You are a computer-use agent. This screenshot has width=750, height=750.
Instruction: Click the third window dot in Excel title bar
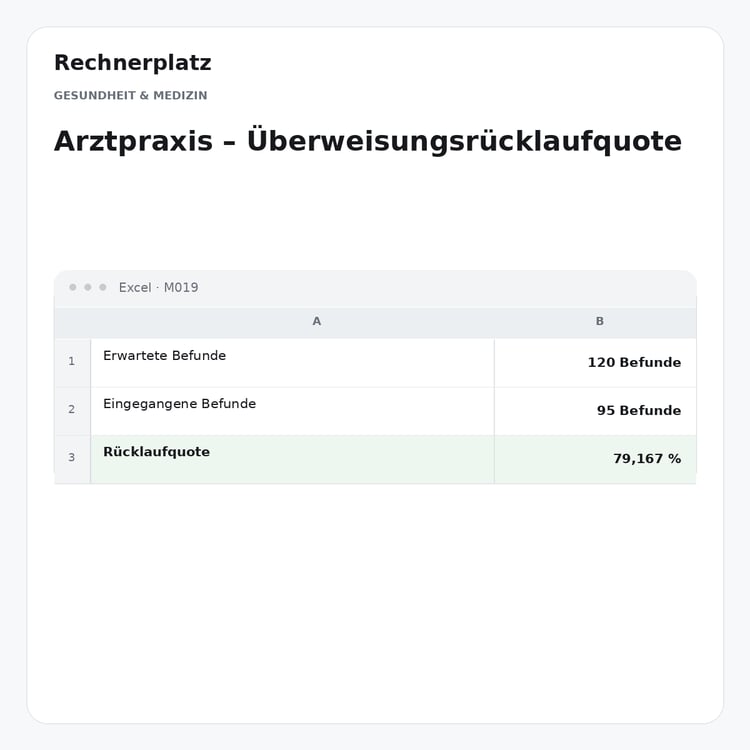click(x=102, y=287)
